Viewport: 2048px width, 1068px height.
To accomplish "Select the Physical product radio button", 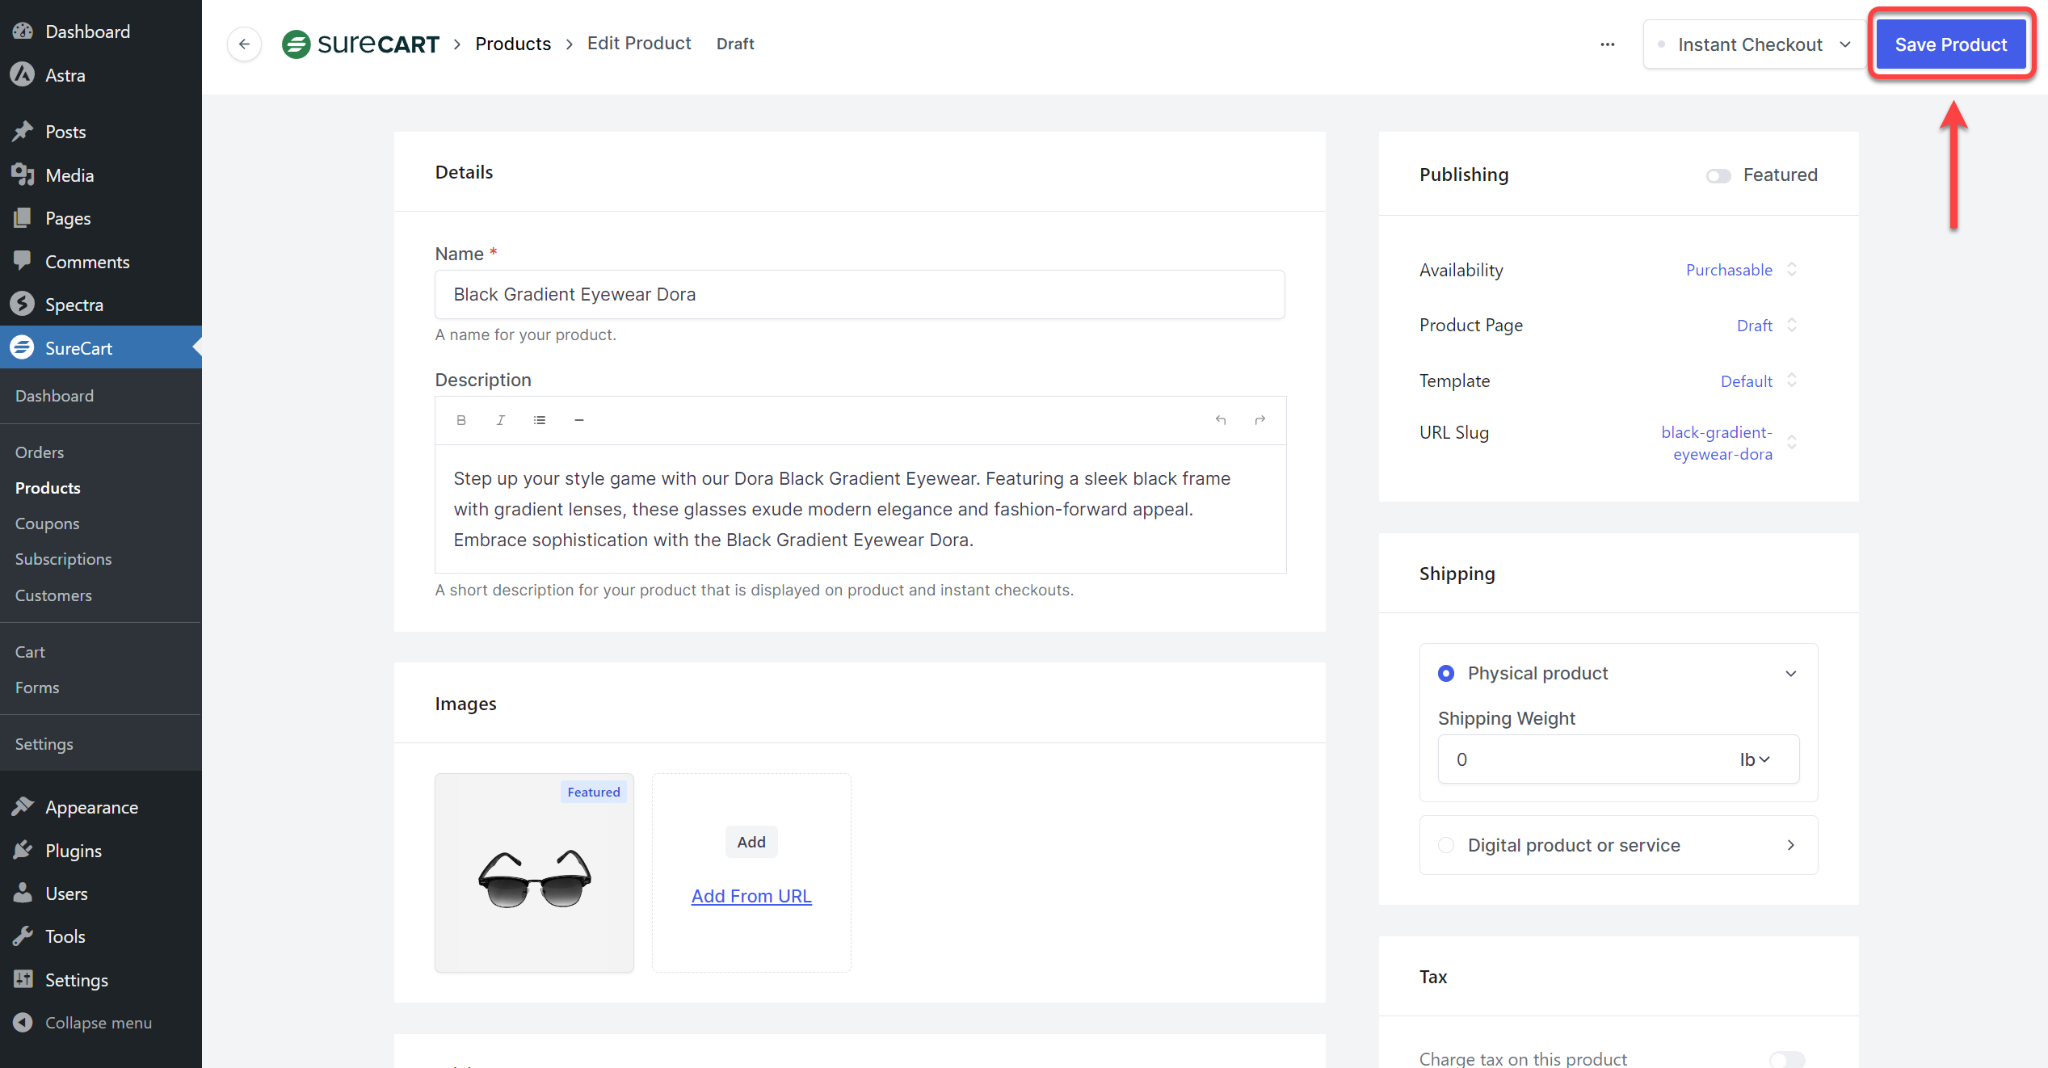I will pyautogui.click(x=1446, y=673).
